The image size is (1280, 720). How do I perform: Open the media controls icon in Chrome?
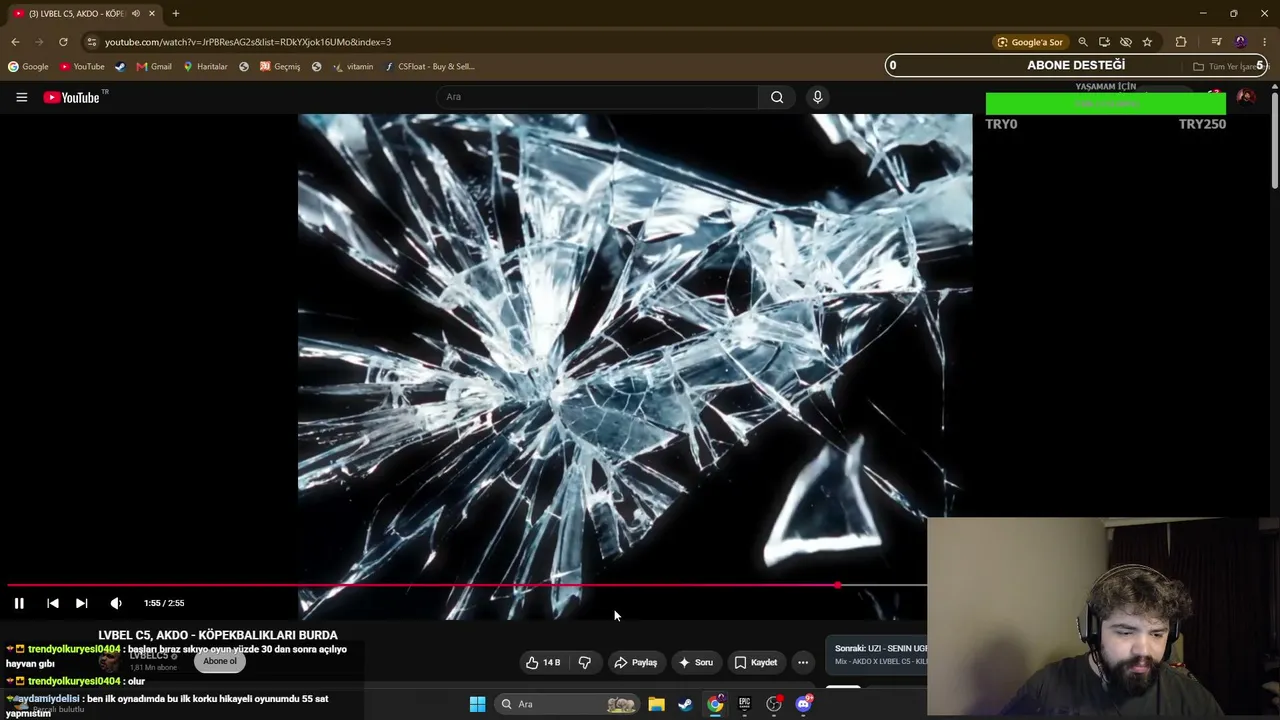1216,42
